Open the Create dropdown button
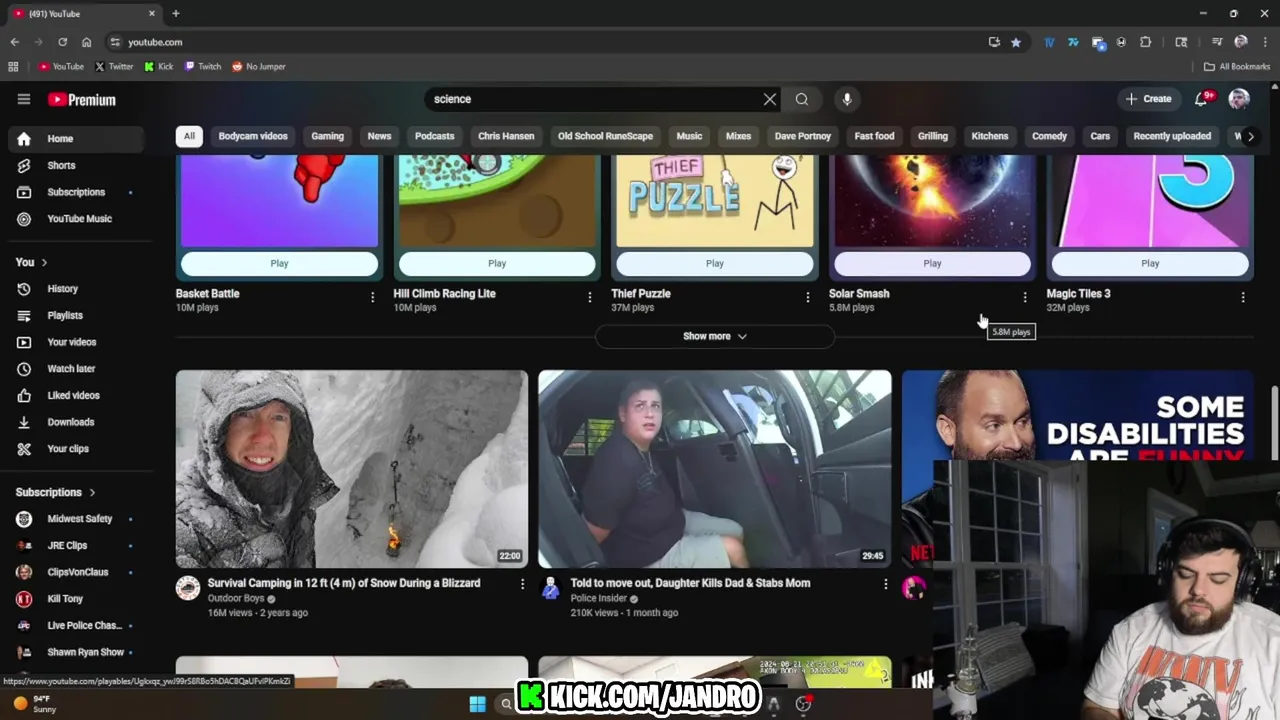Screen dimensions: 1280x720 pos(1148,99)
